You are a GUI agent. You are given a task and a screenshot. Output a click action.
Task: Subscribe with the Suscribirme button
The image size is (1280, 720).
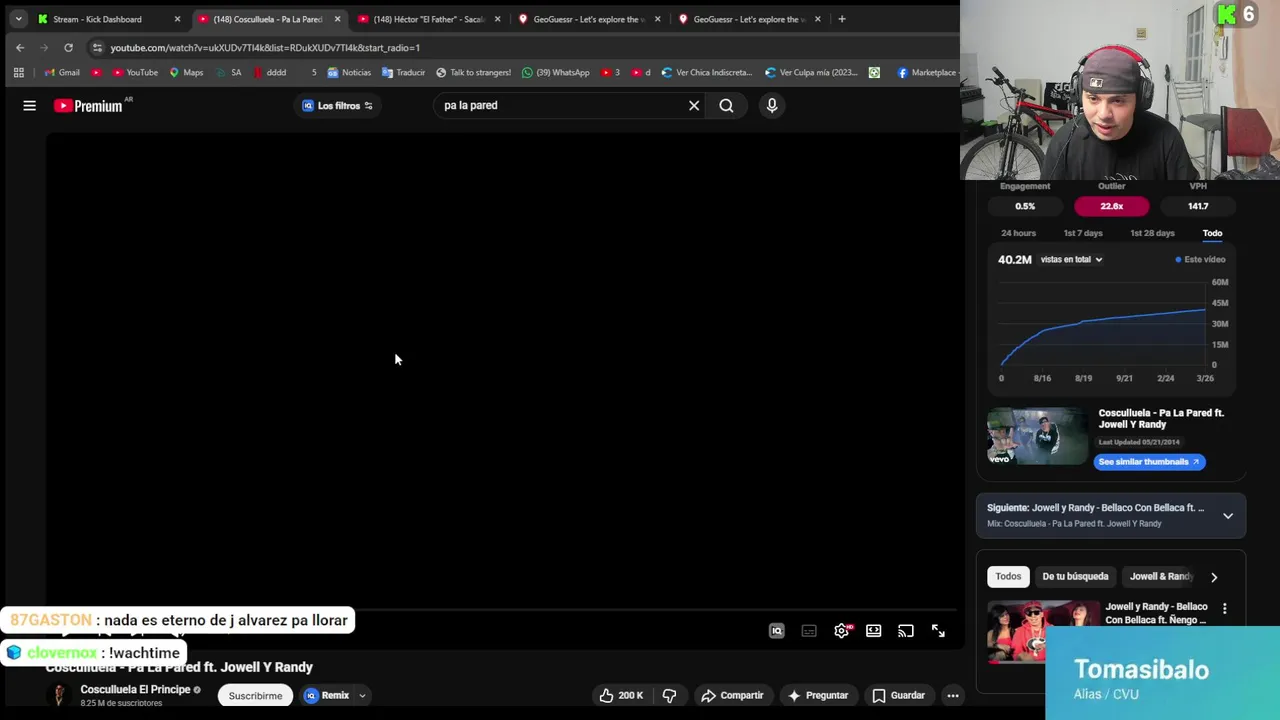(x=255, y=695)
